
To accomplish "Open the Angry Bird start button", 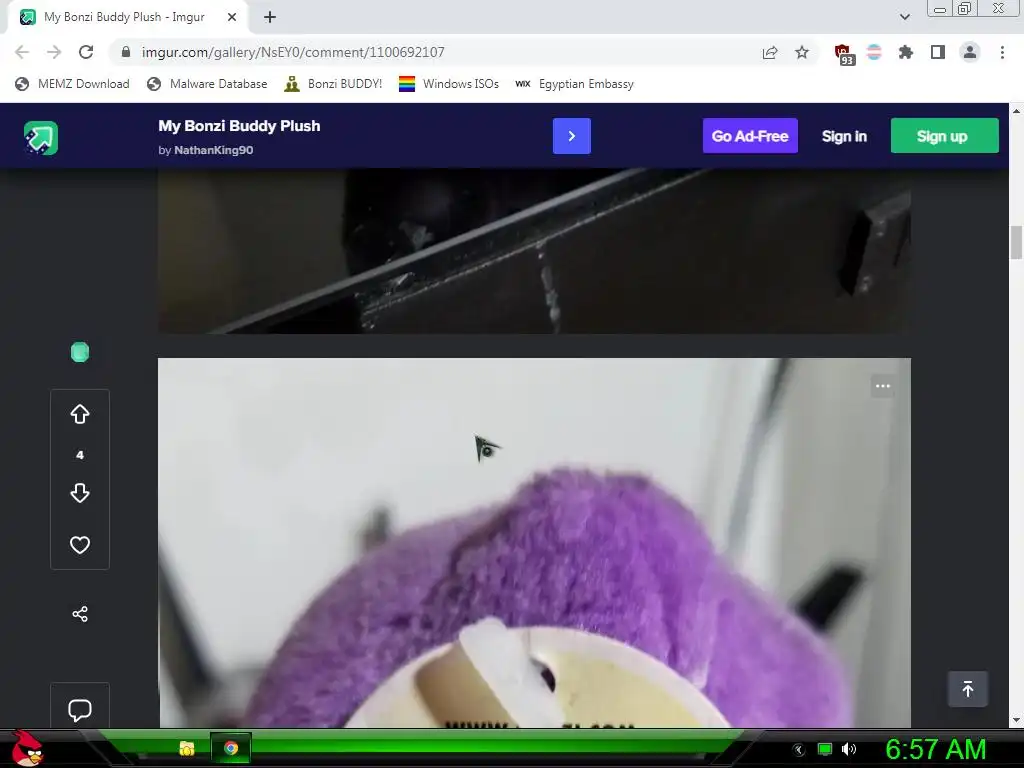I will point(27,748).
